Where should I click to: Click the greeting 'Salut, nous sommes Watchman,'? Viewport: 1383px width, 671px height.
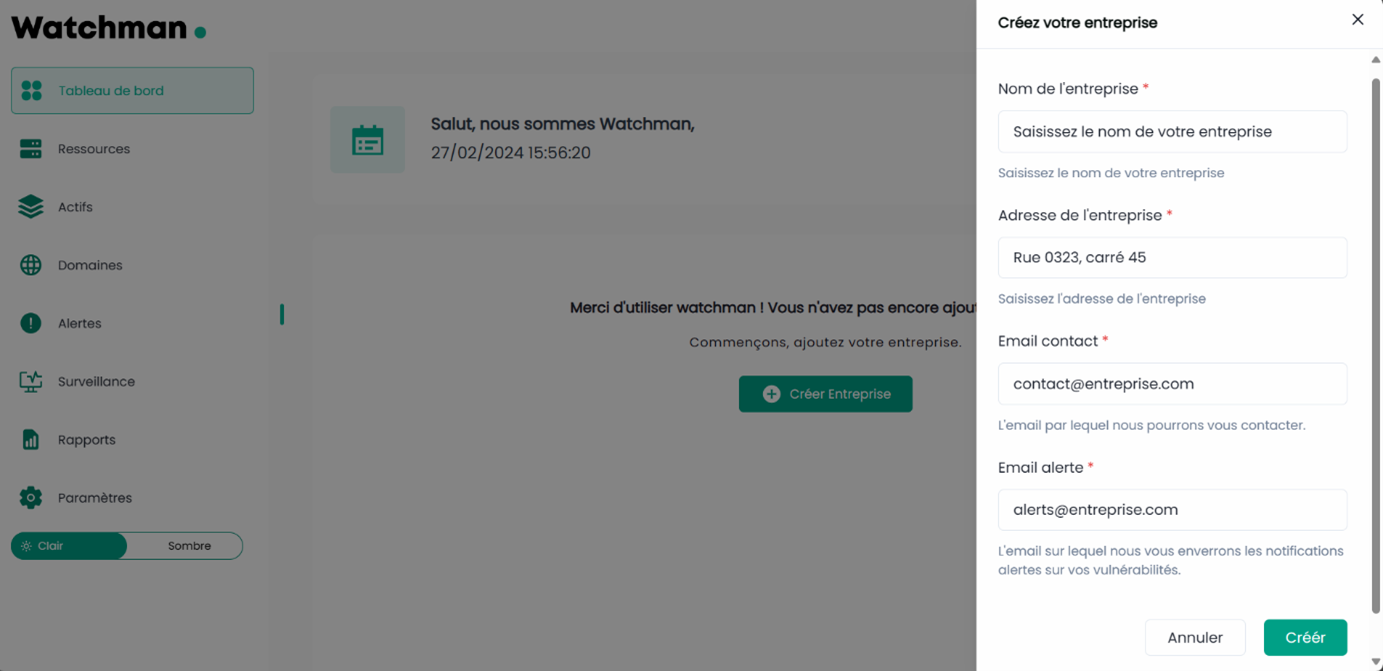(563, 124)
